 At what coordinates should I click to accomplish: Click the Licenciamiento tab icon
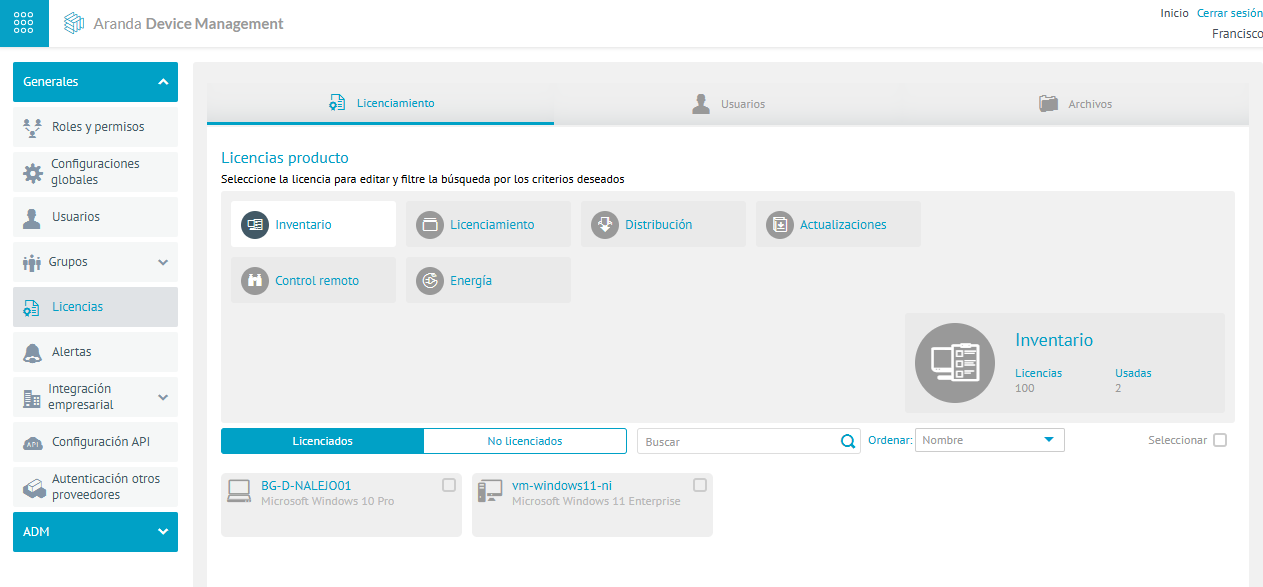point(337,103)
